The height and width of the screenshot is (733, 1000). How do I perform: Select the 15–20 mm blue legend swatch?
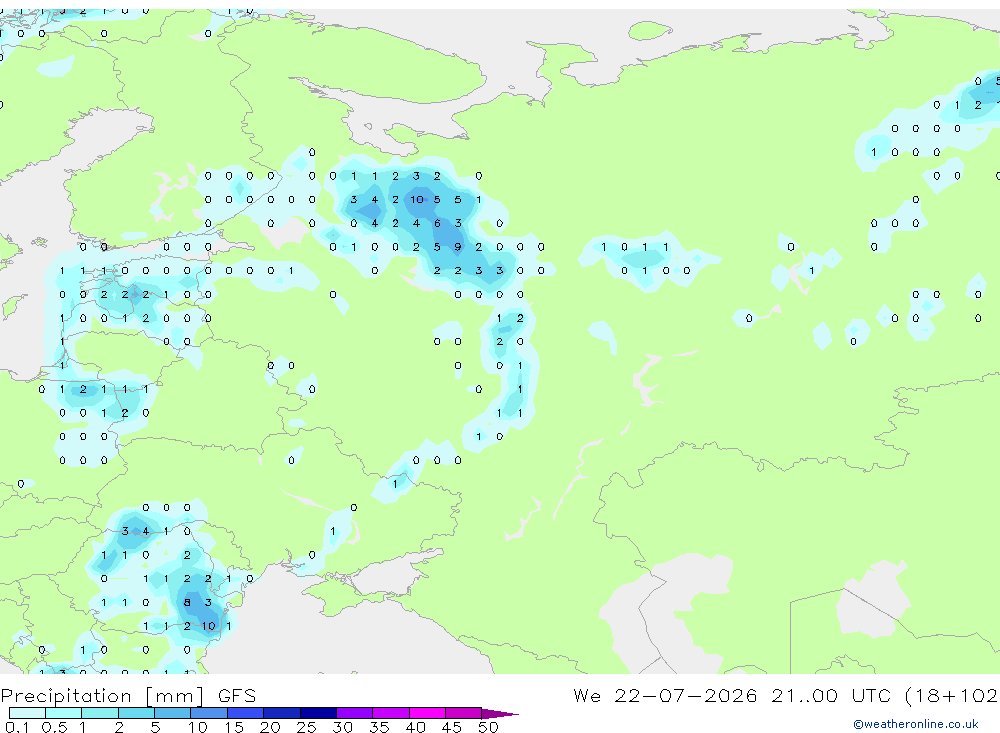point(246,713)
